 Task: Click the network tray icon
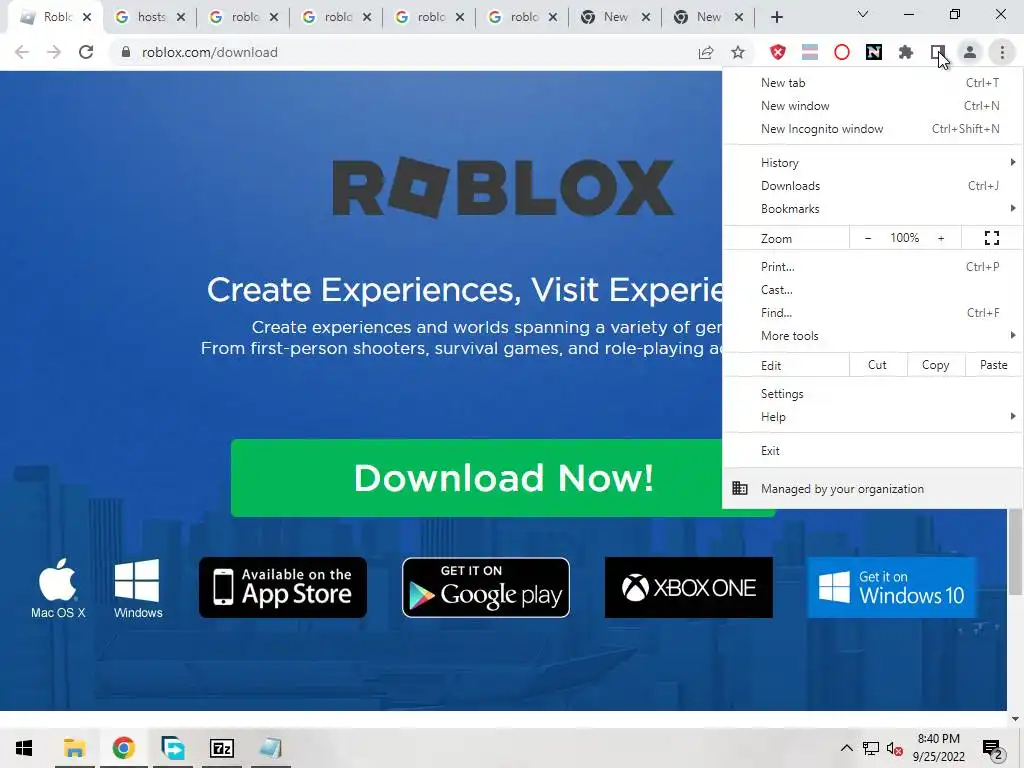(x=871, y=748)
